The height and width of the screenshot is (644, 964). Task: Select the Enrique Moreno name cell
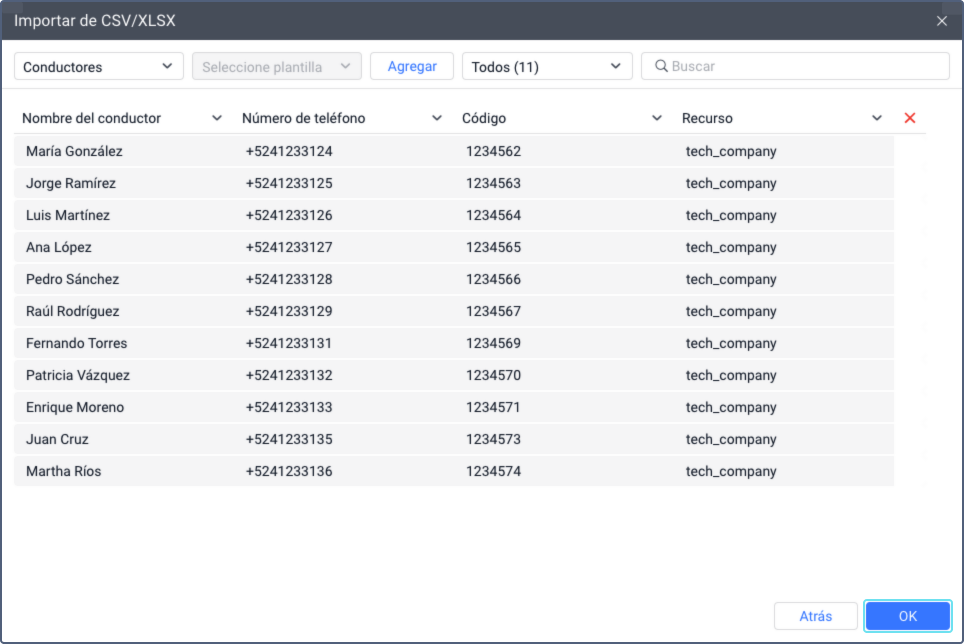[x=75, y=407]
